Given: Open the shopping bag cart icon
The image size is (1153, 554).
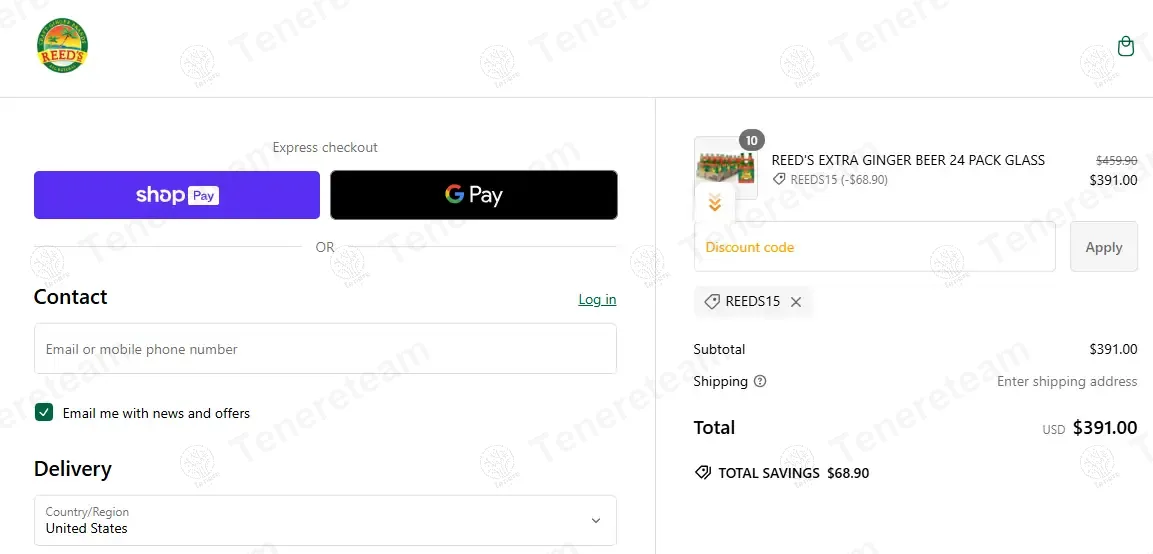Looking at the screenshot, I should coord(1126,47).
